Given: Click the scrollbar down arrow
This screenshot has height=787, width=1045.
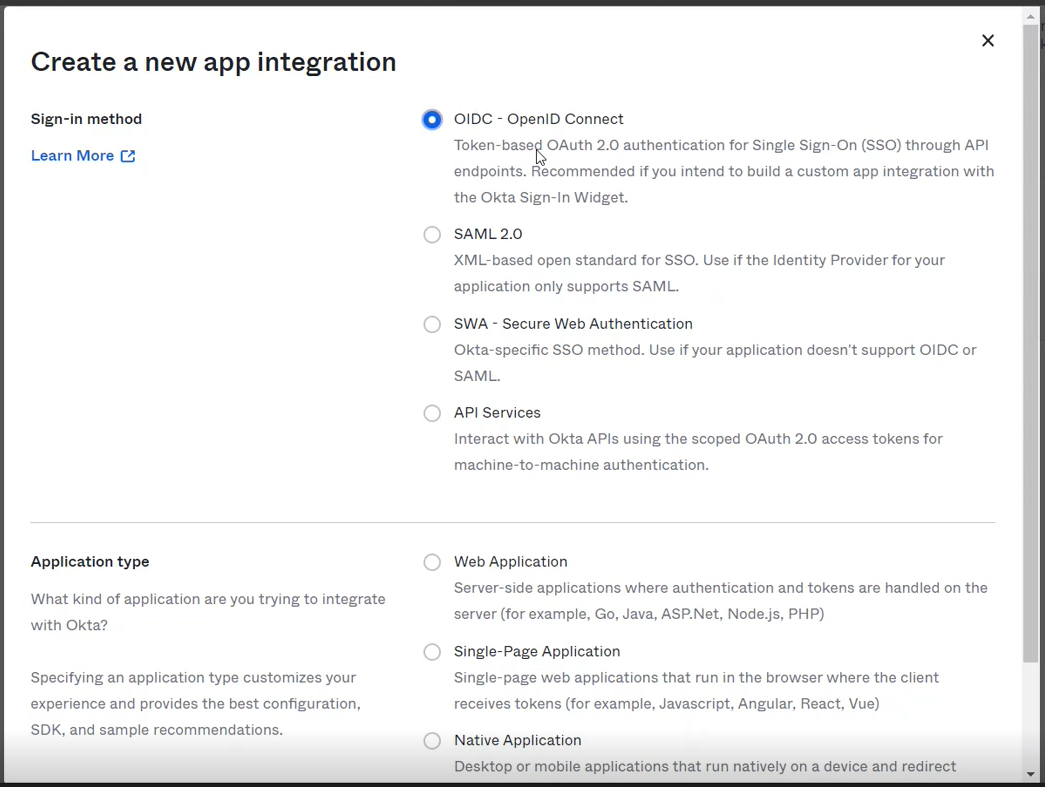Looking at the screenshot, I should [x=1031, y=775].
